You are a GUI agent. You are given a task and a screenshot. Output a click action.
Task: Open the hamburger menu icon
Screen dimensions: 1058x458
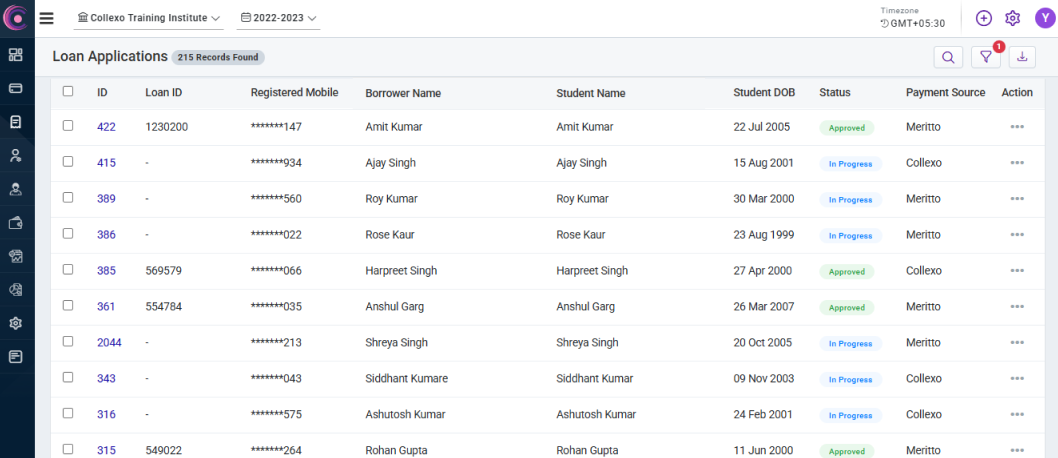click(46, 18)
